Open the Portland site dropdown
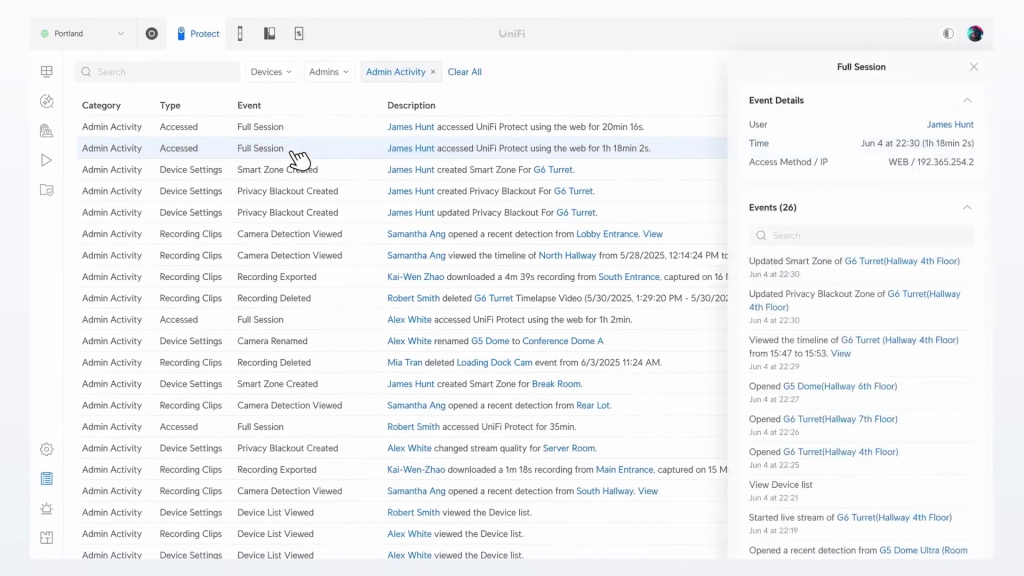Screen dimensions: 1024x576 (82, 33)
